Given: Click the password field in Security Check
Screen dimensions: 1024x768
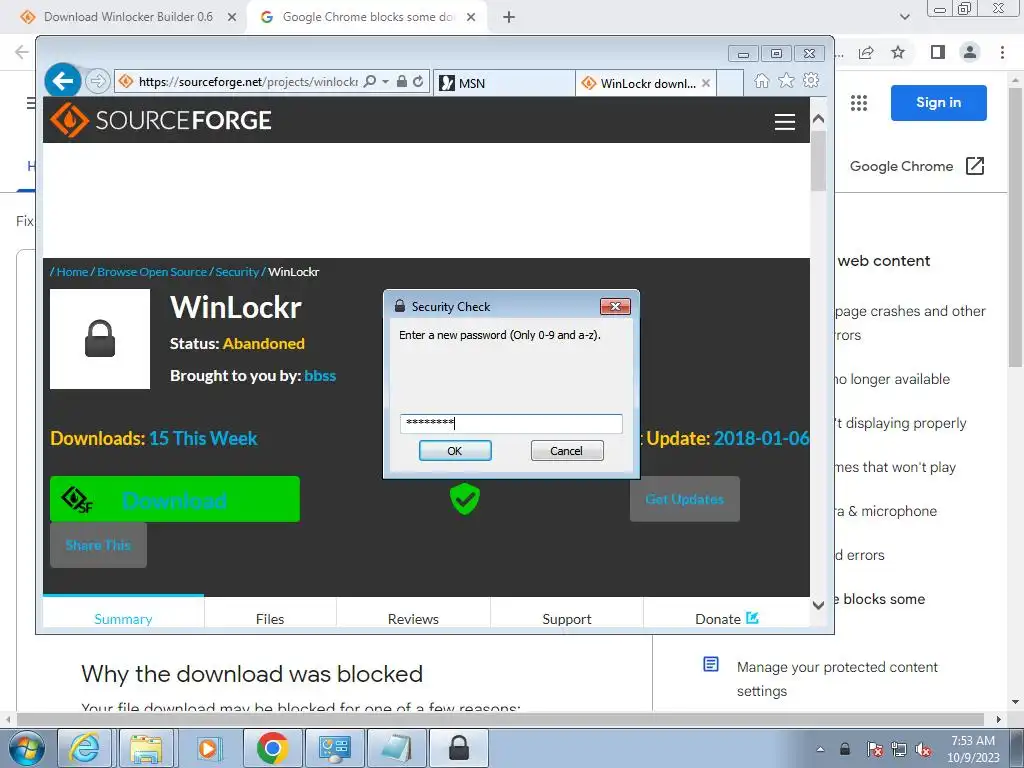Looking at the screenshot, I should (511, 423).
